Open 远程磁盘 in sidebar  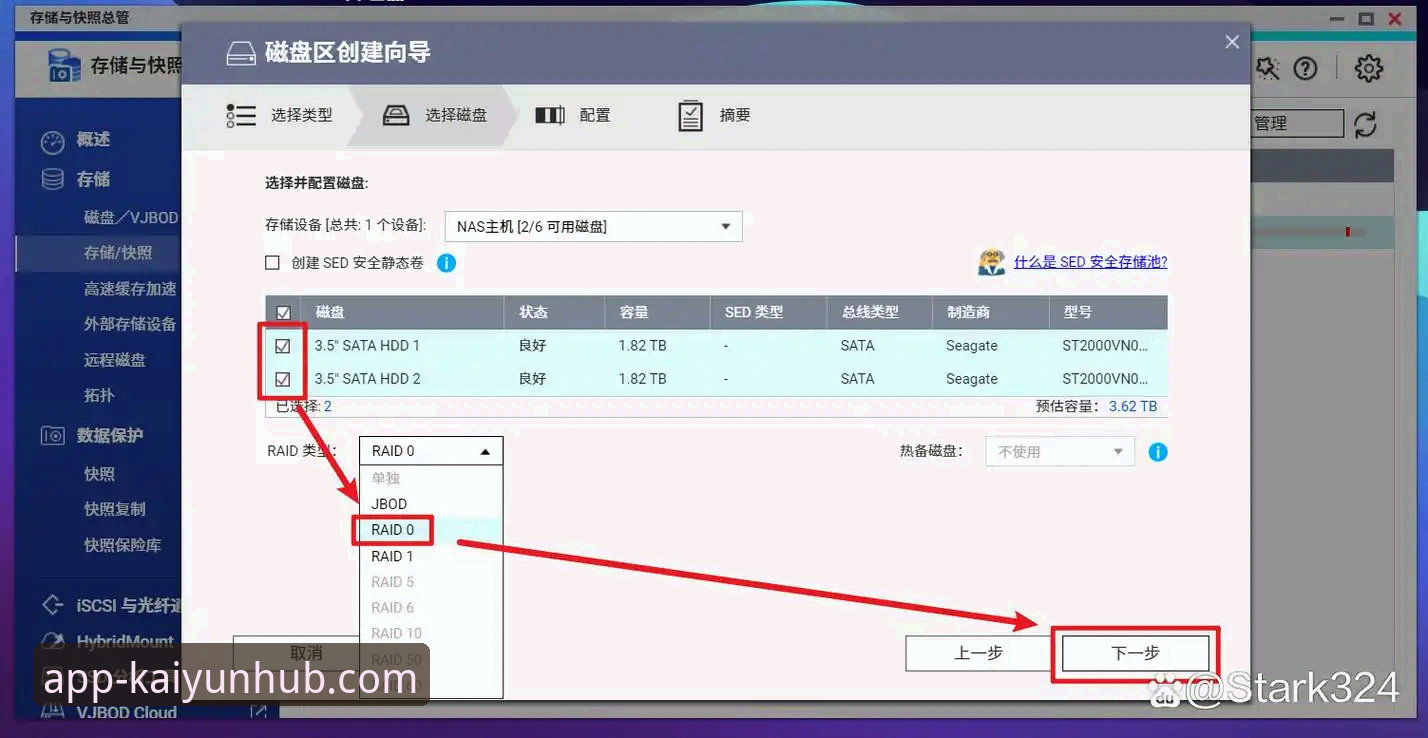point(115,360)
